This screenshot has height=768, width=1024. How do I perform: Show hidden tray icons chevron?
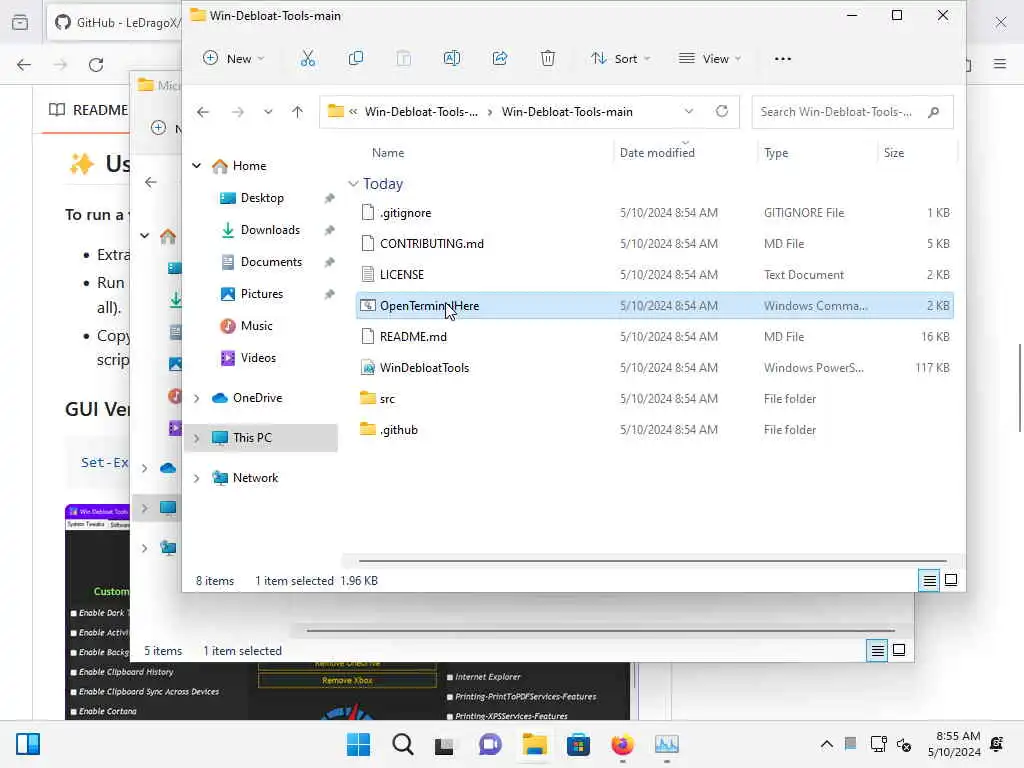[826, 744]
